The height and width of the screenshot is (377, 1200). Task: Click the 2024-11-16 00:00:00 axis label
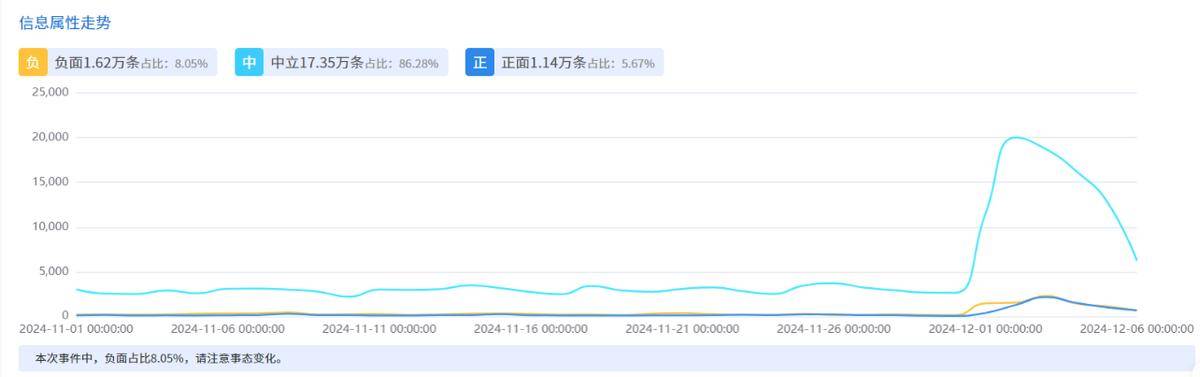tap(531, 327)
